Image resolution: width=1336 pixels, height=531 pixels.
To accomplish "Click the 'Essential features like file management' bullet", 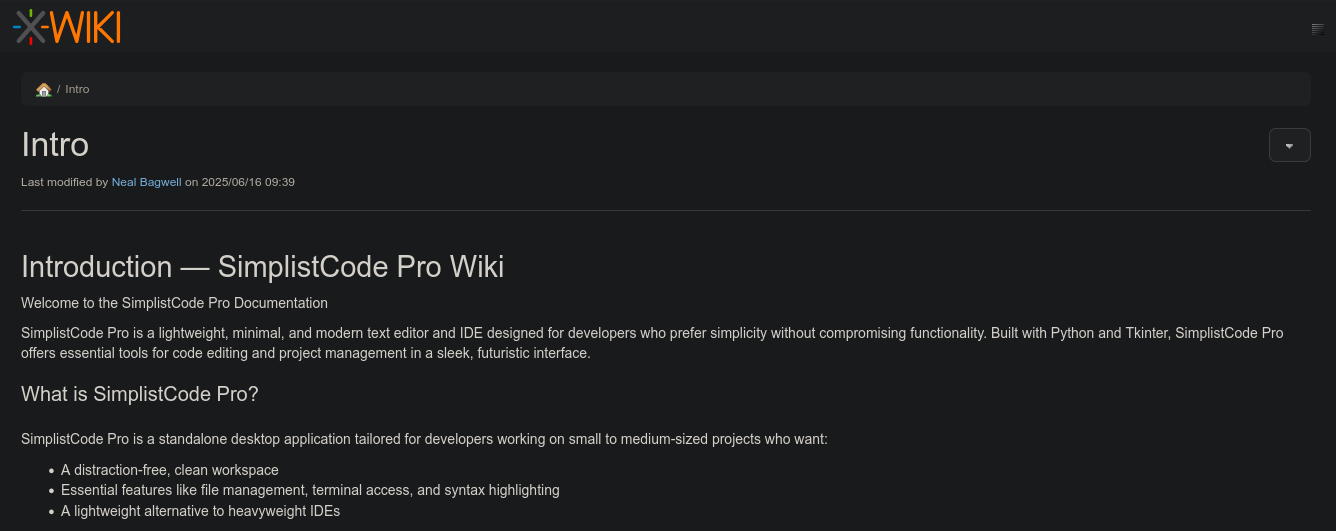I will (310, 490).
